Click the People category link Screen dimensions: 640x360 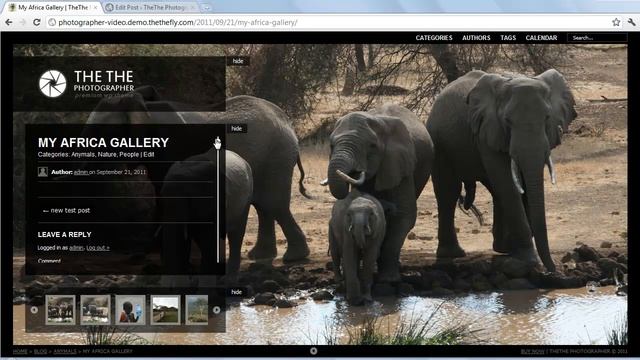click(129, 155)
